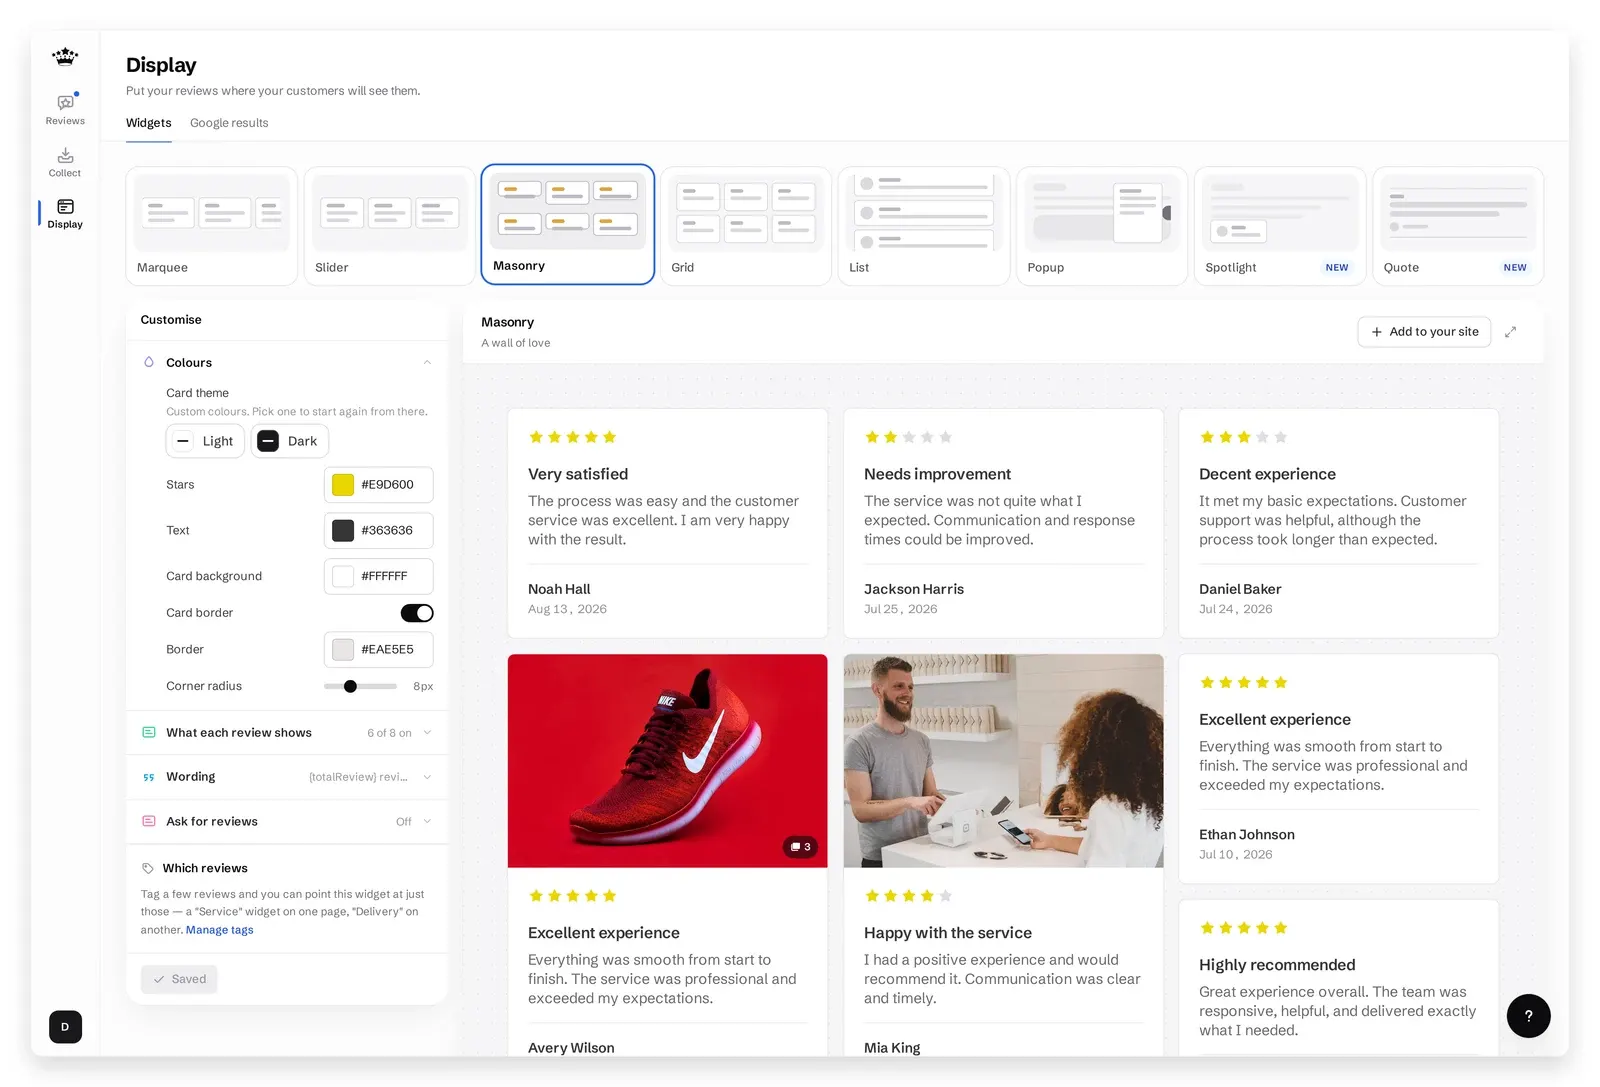Select the Dark card theme

pyautogui.click(x=289, y=441)
